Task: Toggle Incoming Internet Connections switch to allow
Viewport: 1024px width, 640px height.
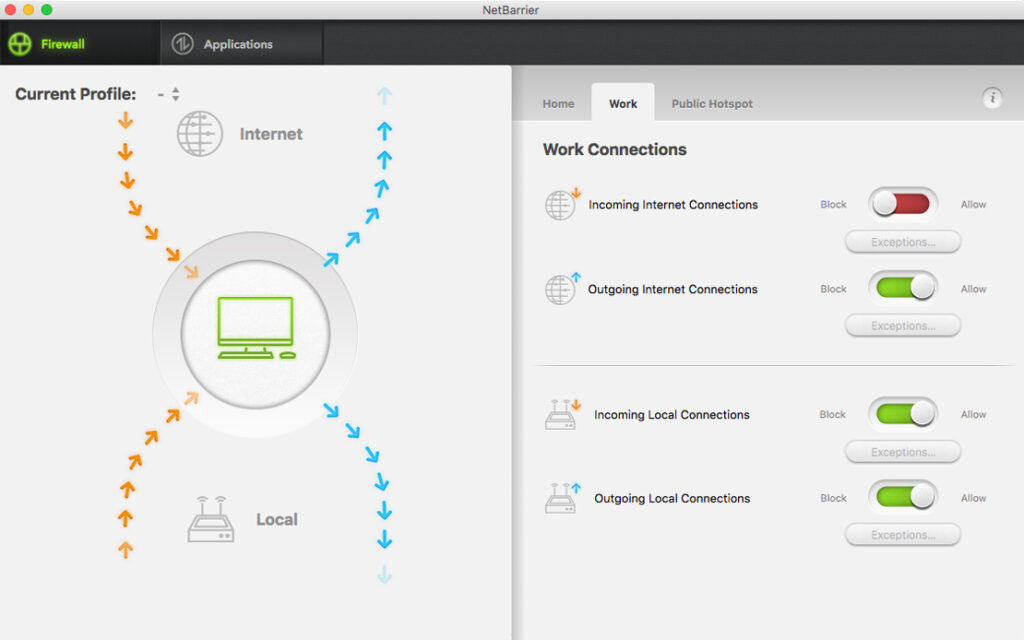Action: (902, 204)
